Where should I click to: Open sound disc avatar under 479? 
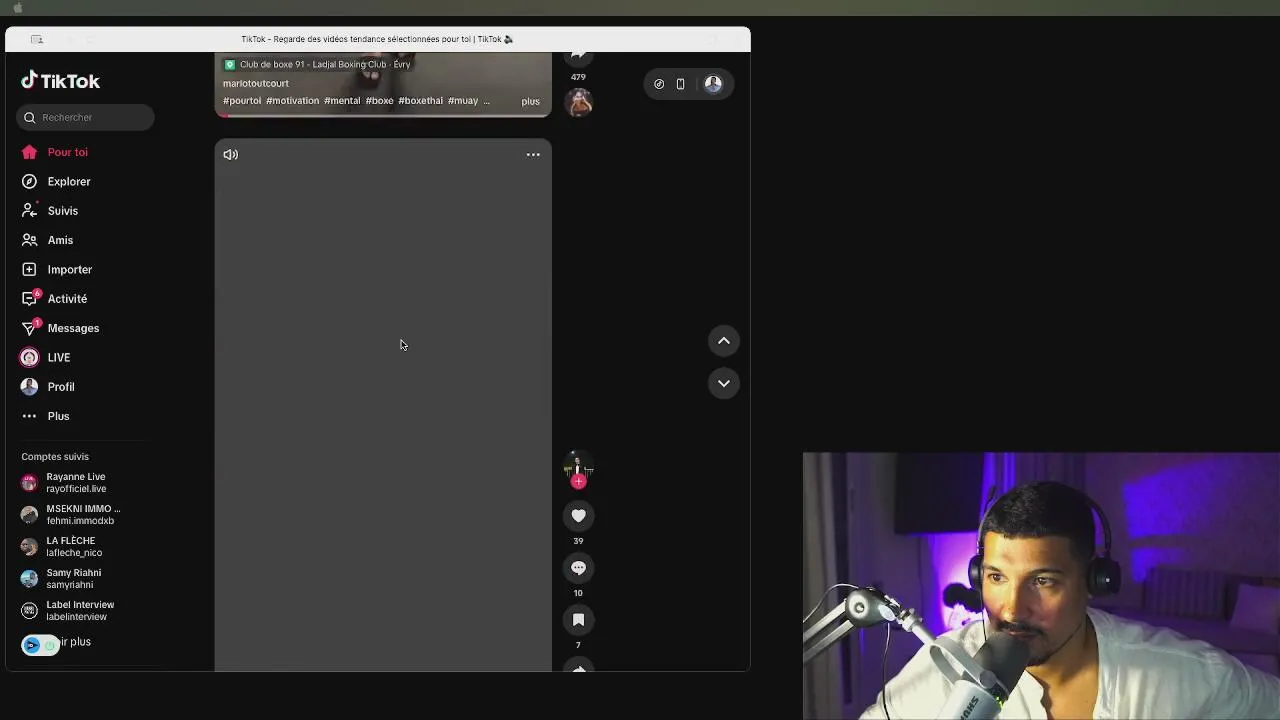coord(578,102)
